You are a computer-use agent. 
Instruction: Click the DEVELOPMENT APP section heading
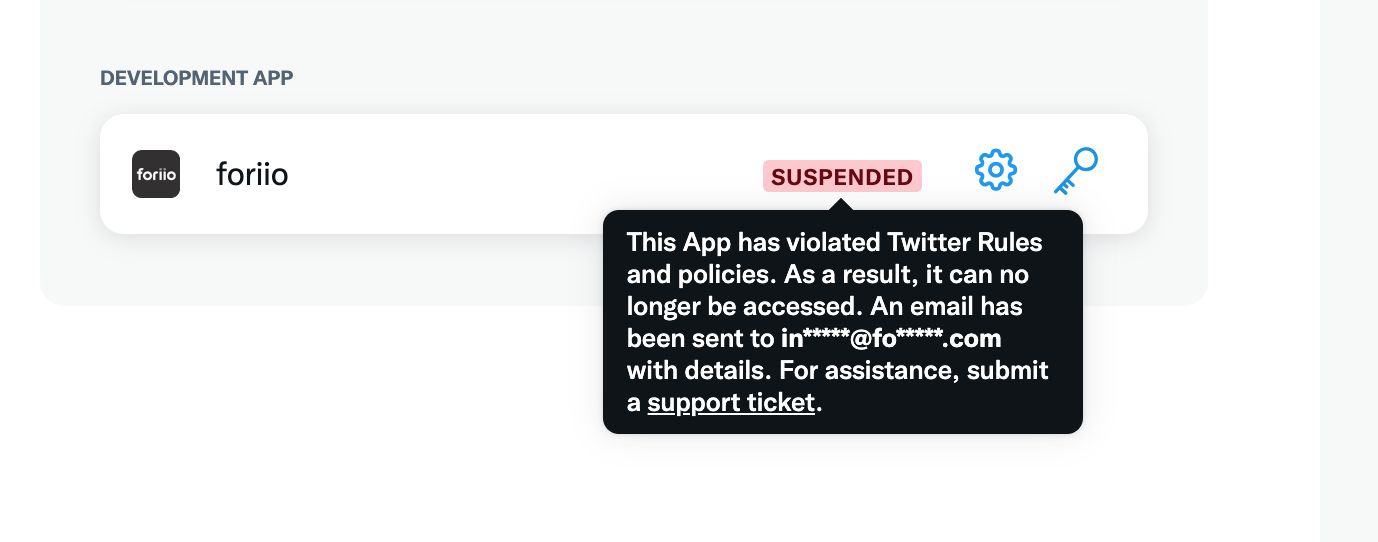[196, 78]
